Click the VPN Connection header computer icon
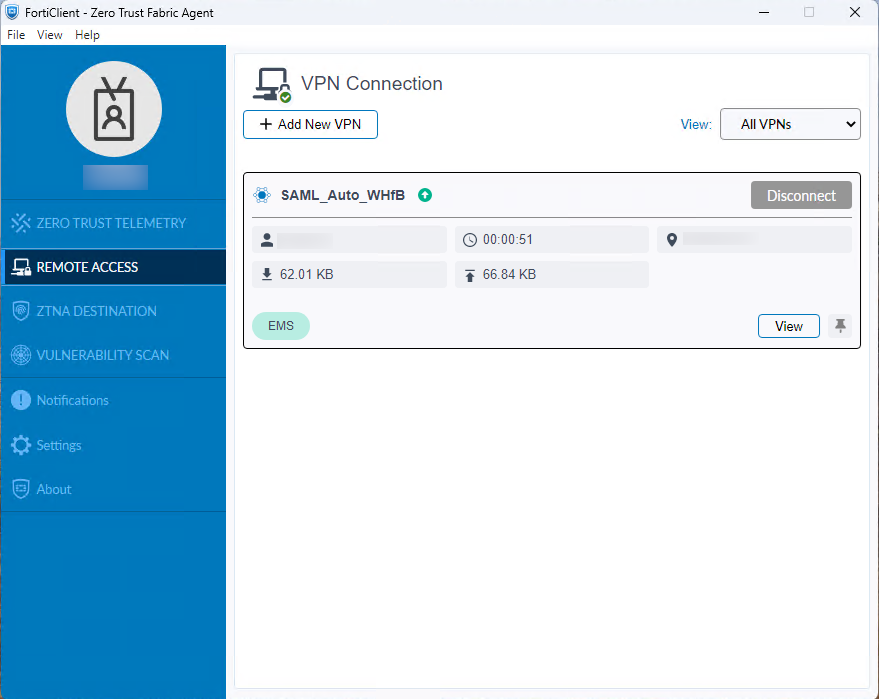Image resolution: width=879 pixels, height=699 pixels. pyautogui.click(x=272, y=85)
